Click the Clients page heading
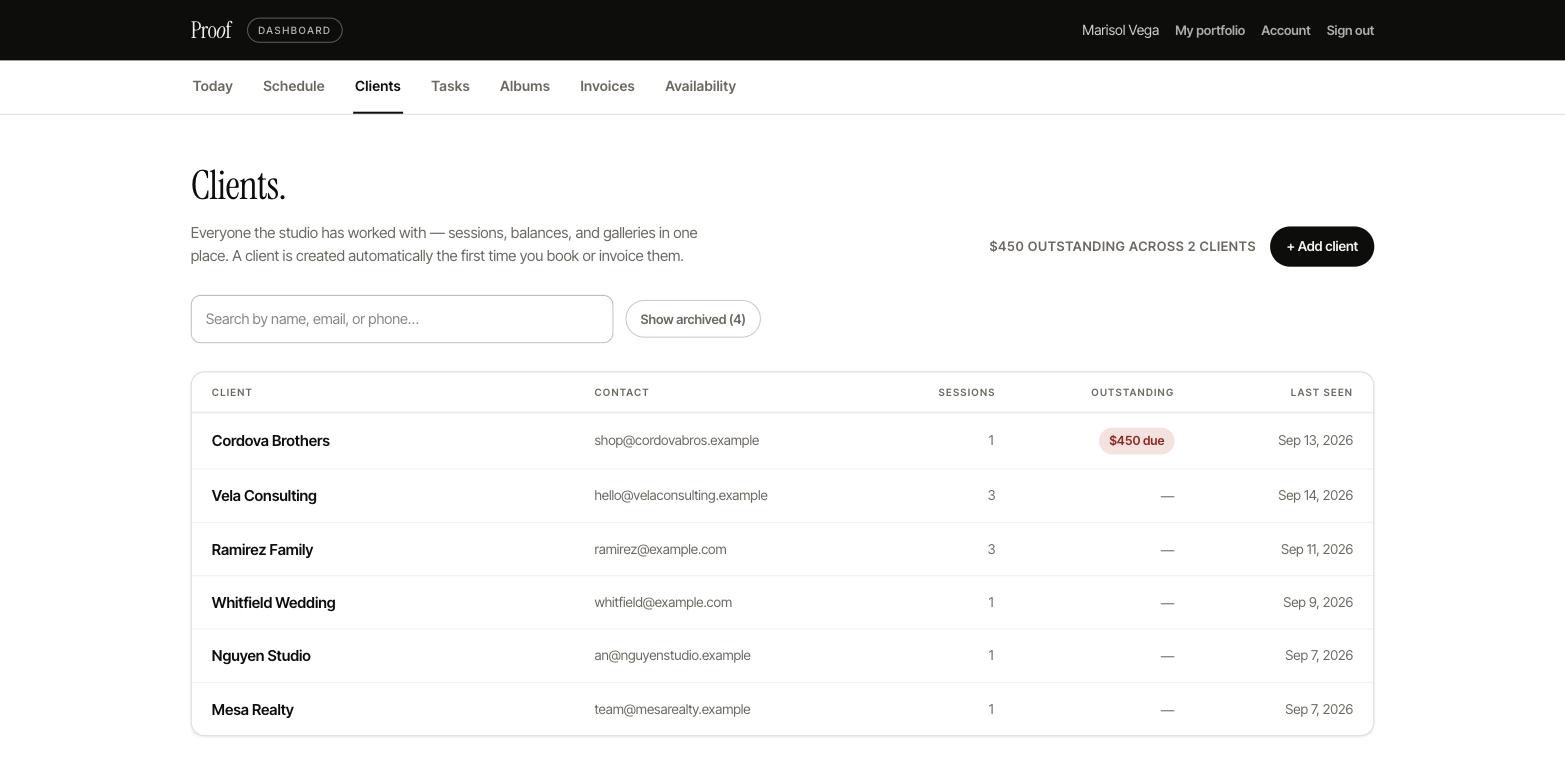 point(238,186)
